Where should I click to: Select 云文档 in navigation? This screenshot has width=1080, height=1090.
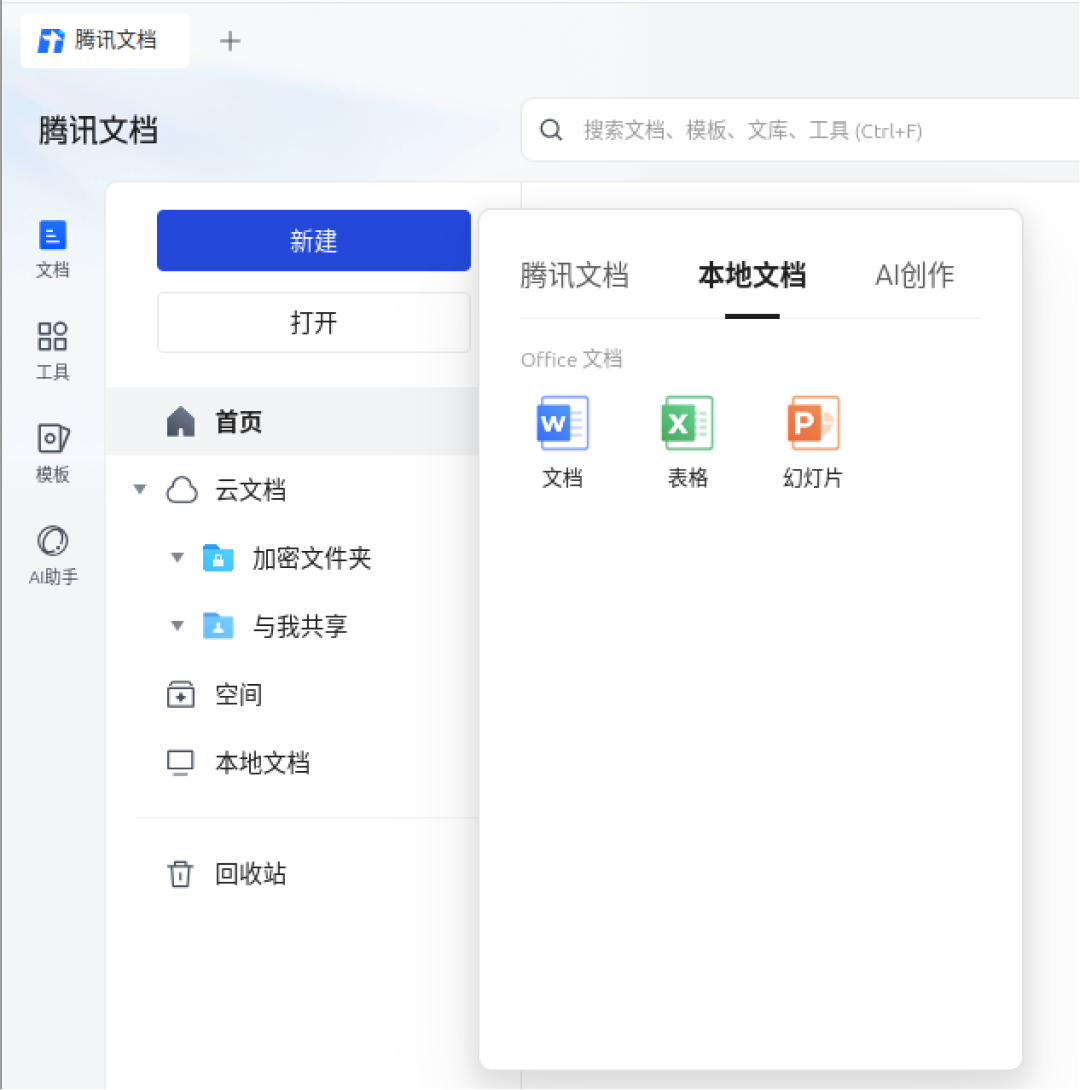[292, 490]
